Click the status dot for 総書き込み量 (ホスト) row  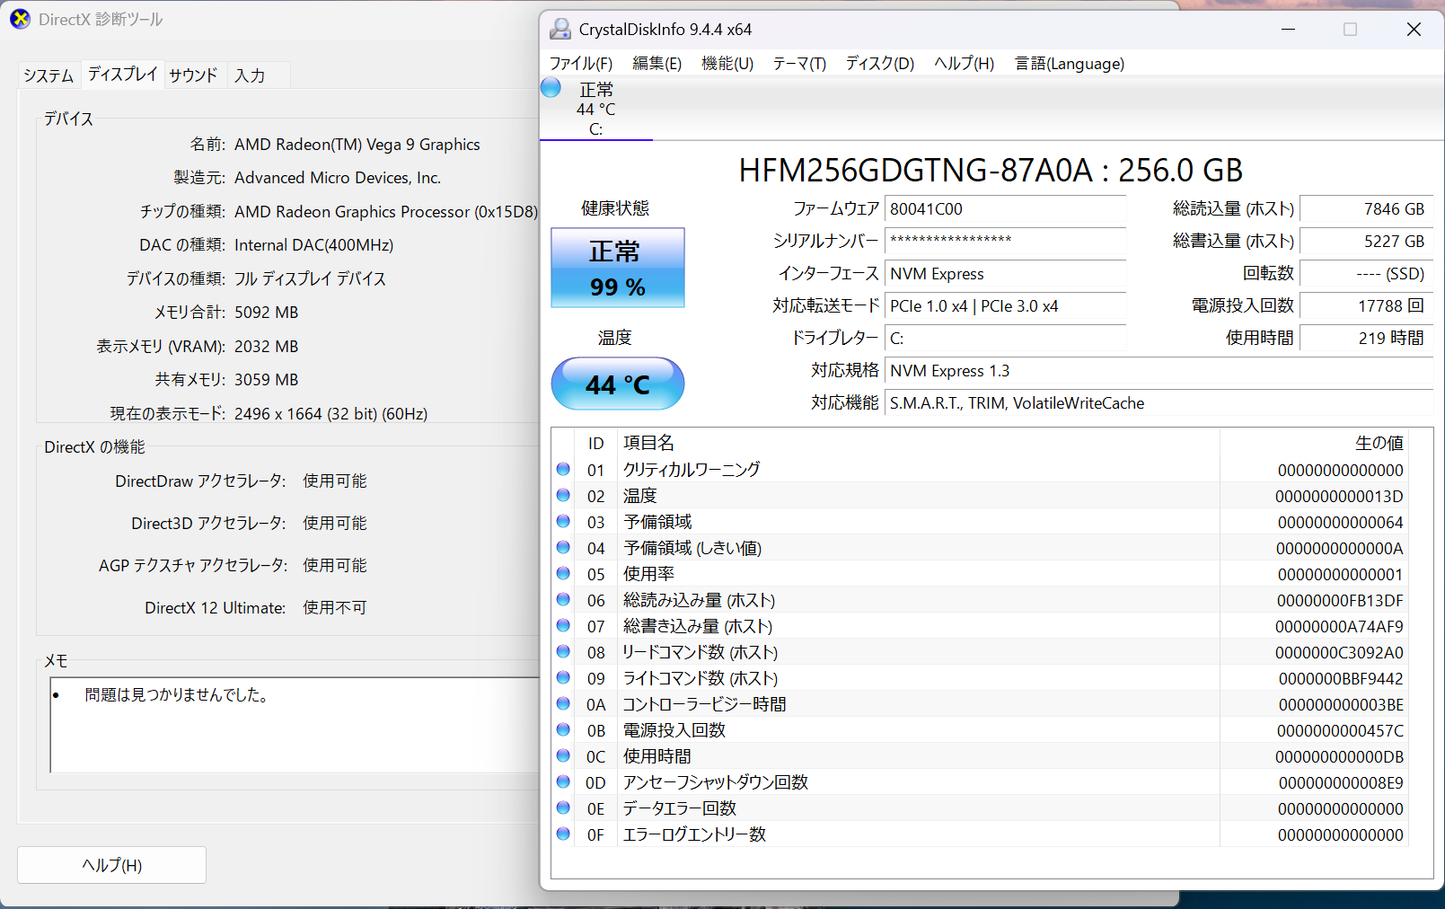[x=563, y=625]
